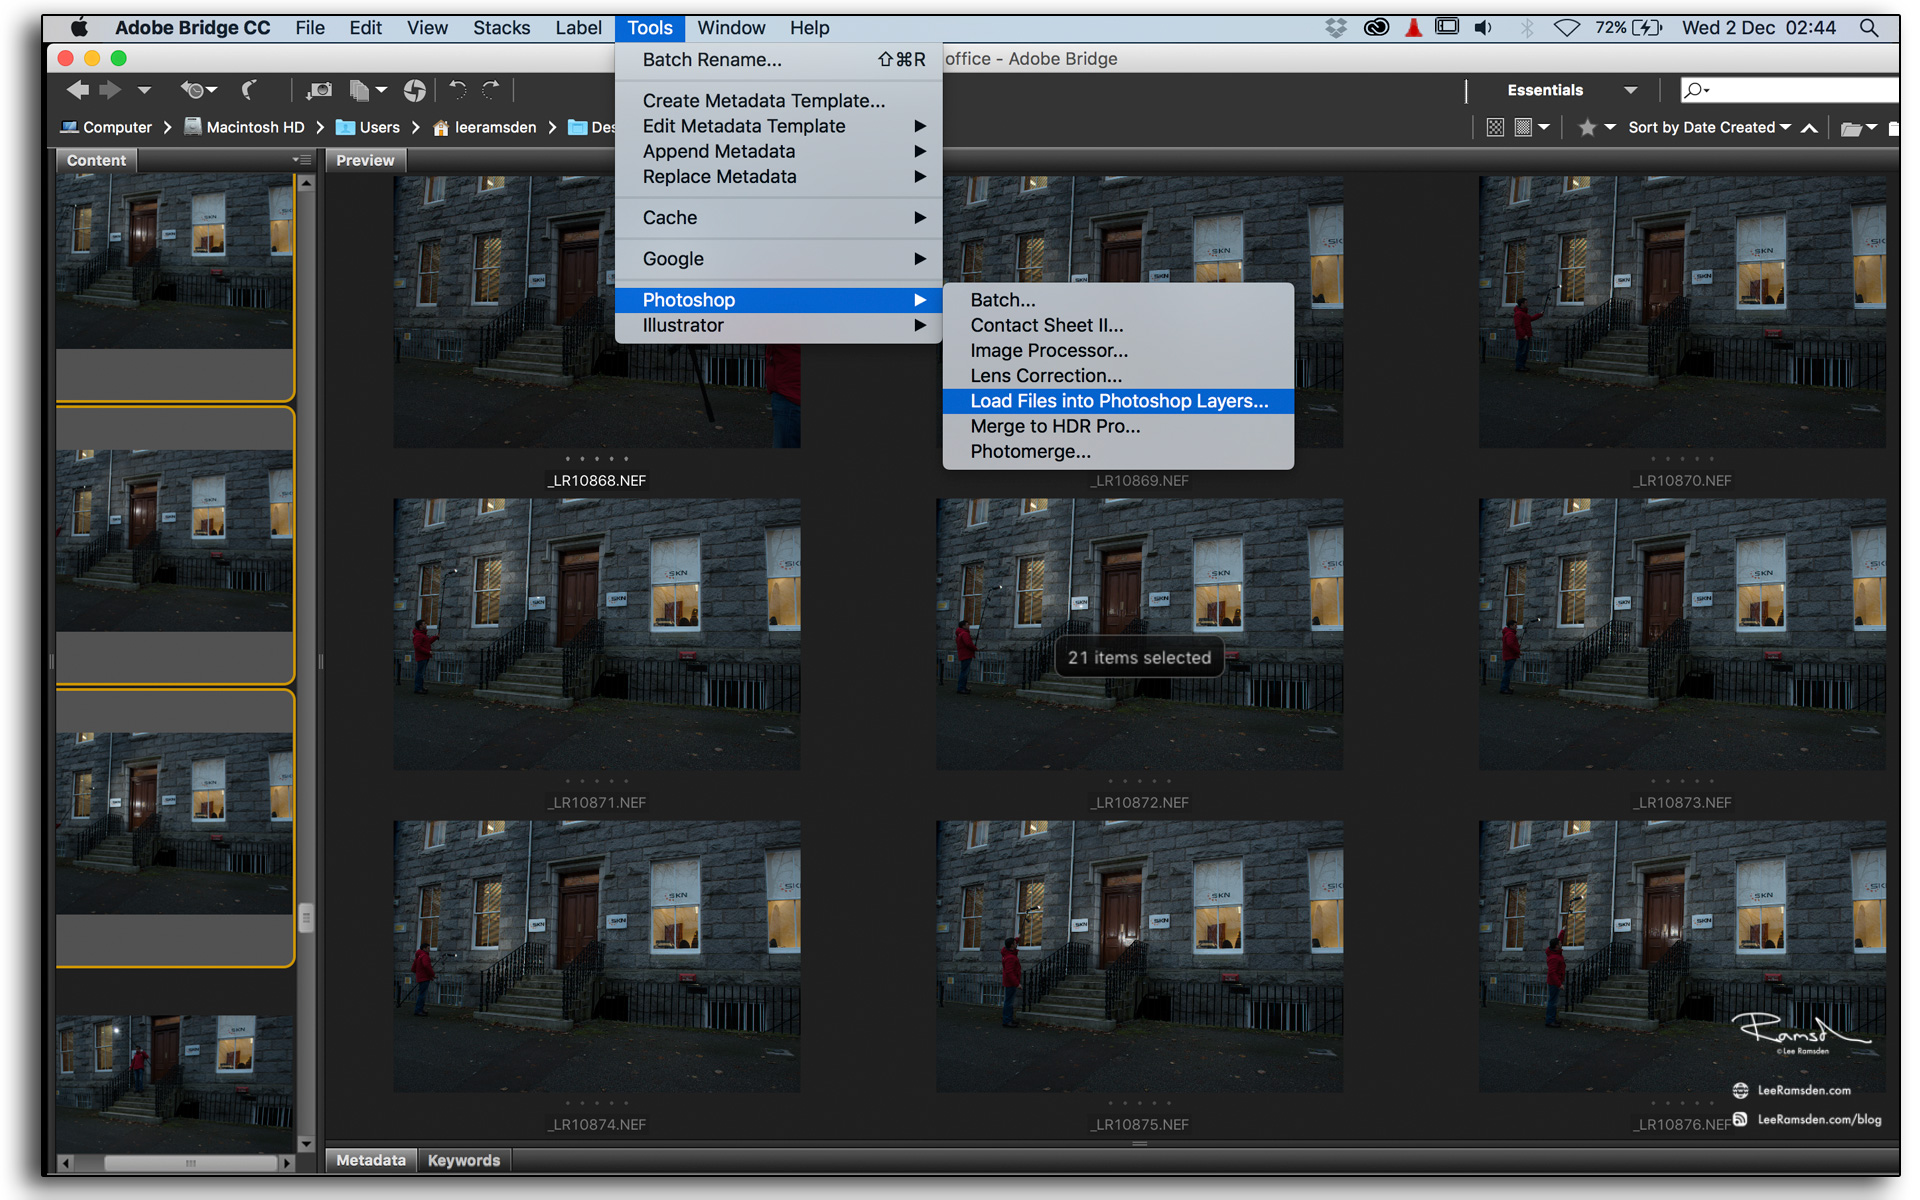Select Batch Rename from Tools menu

(778, 60)
